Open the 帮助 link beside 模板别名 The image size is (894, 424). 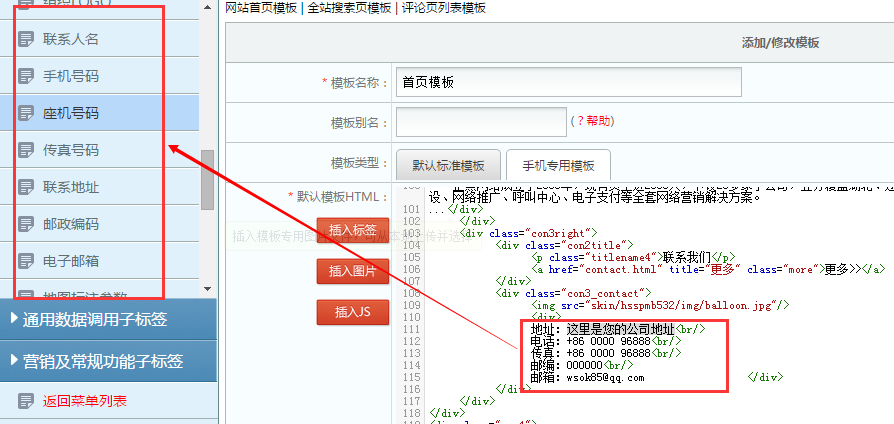[598, 121]
